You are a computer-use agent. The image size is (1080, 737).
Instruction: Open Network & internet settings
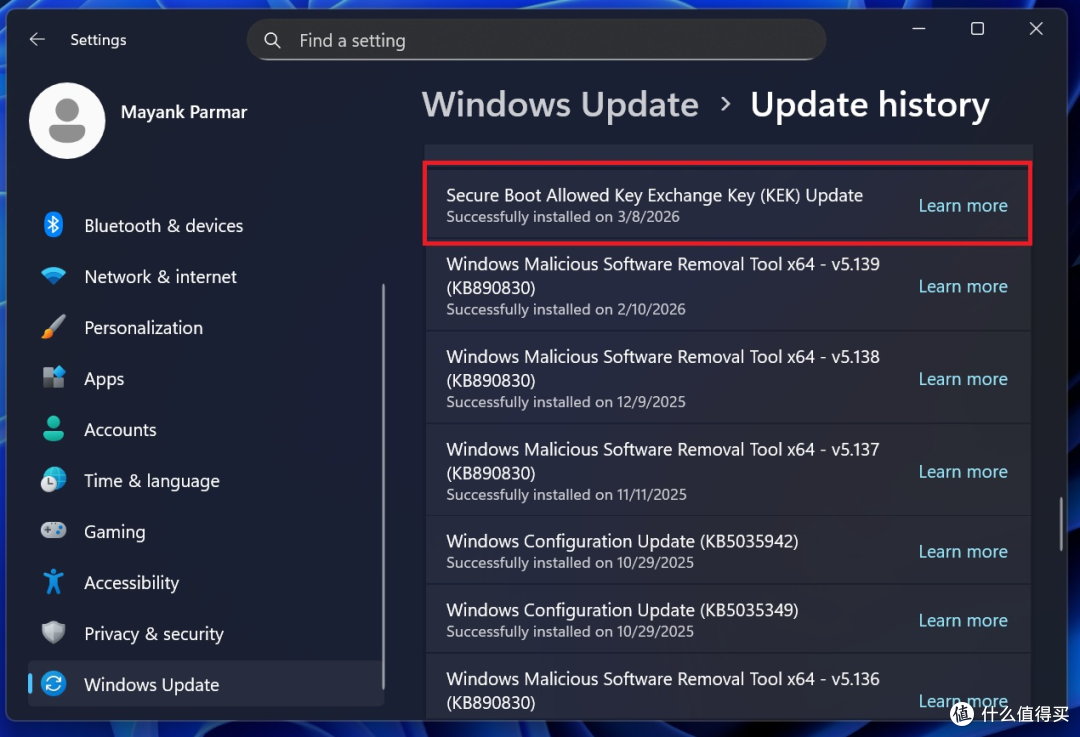160,277
